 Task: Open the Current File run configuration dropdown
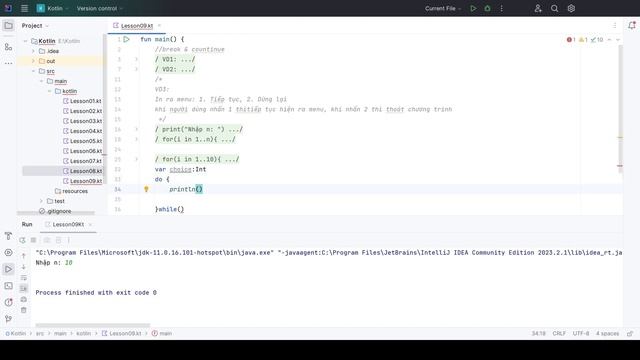click(443, 8)
